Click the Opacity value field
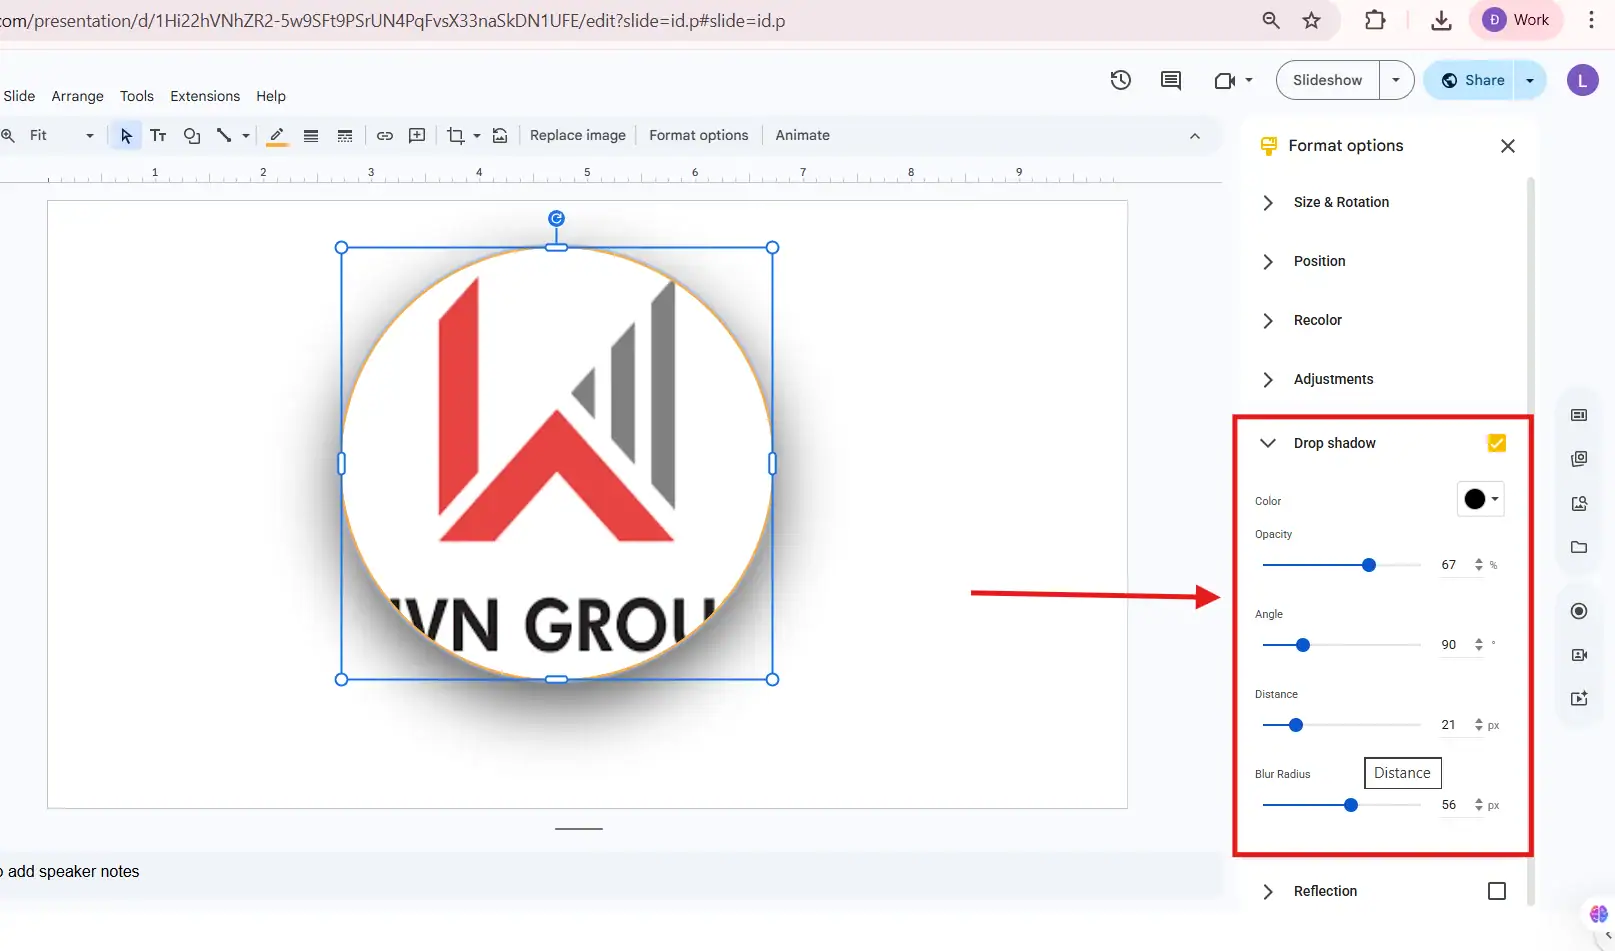Screen dimensions: 1615x951 1449,565
